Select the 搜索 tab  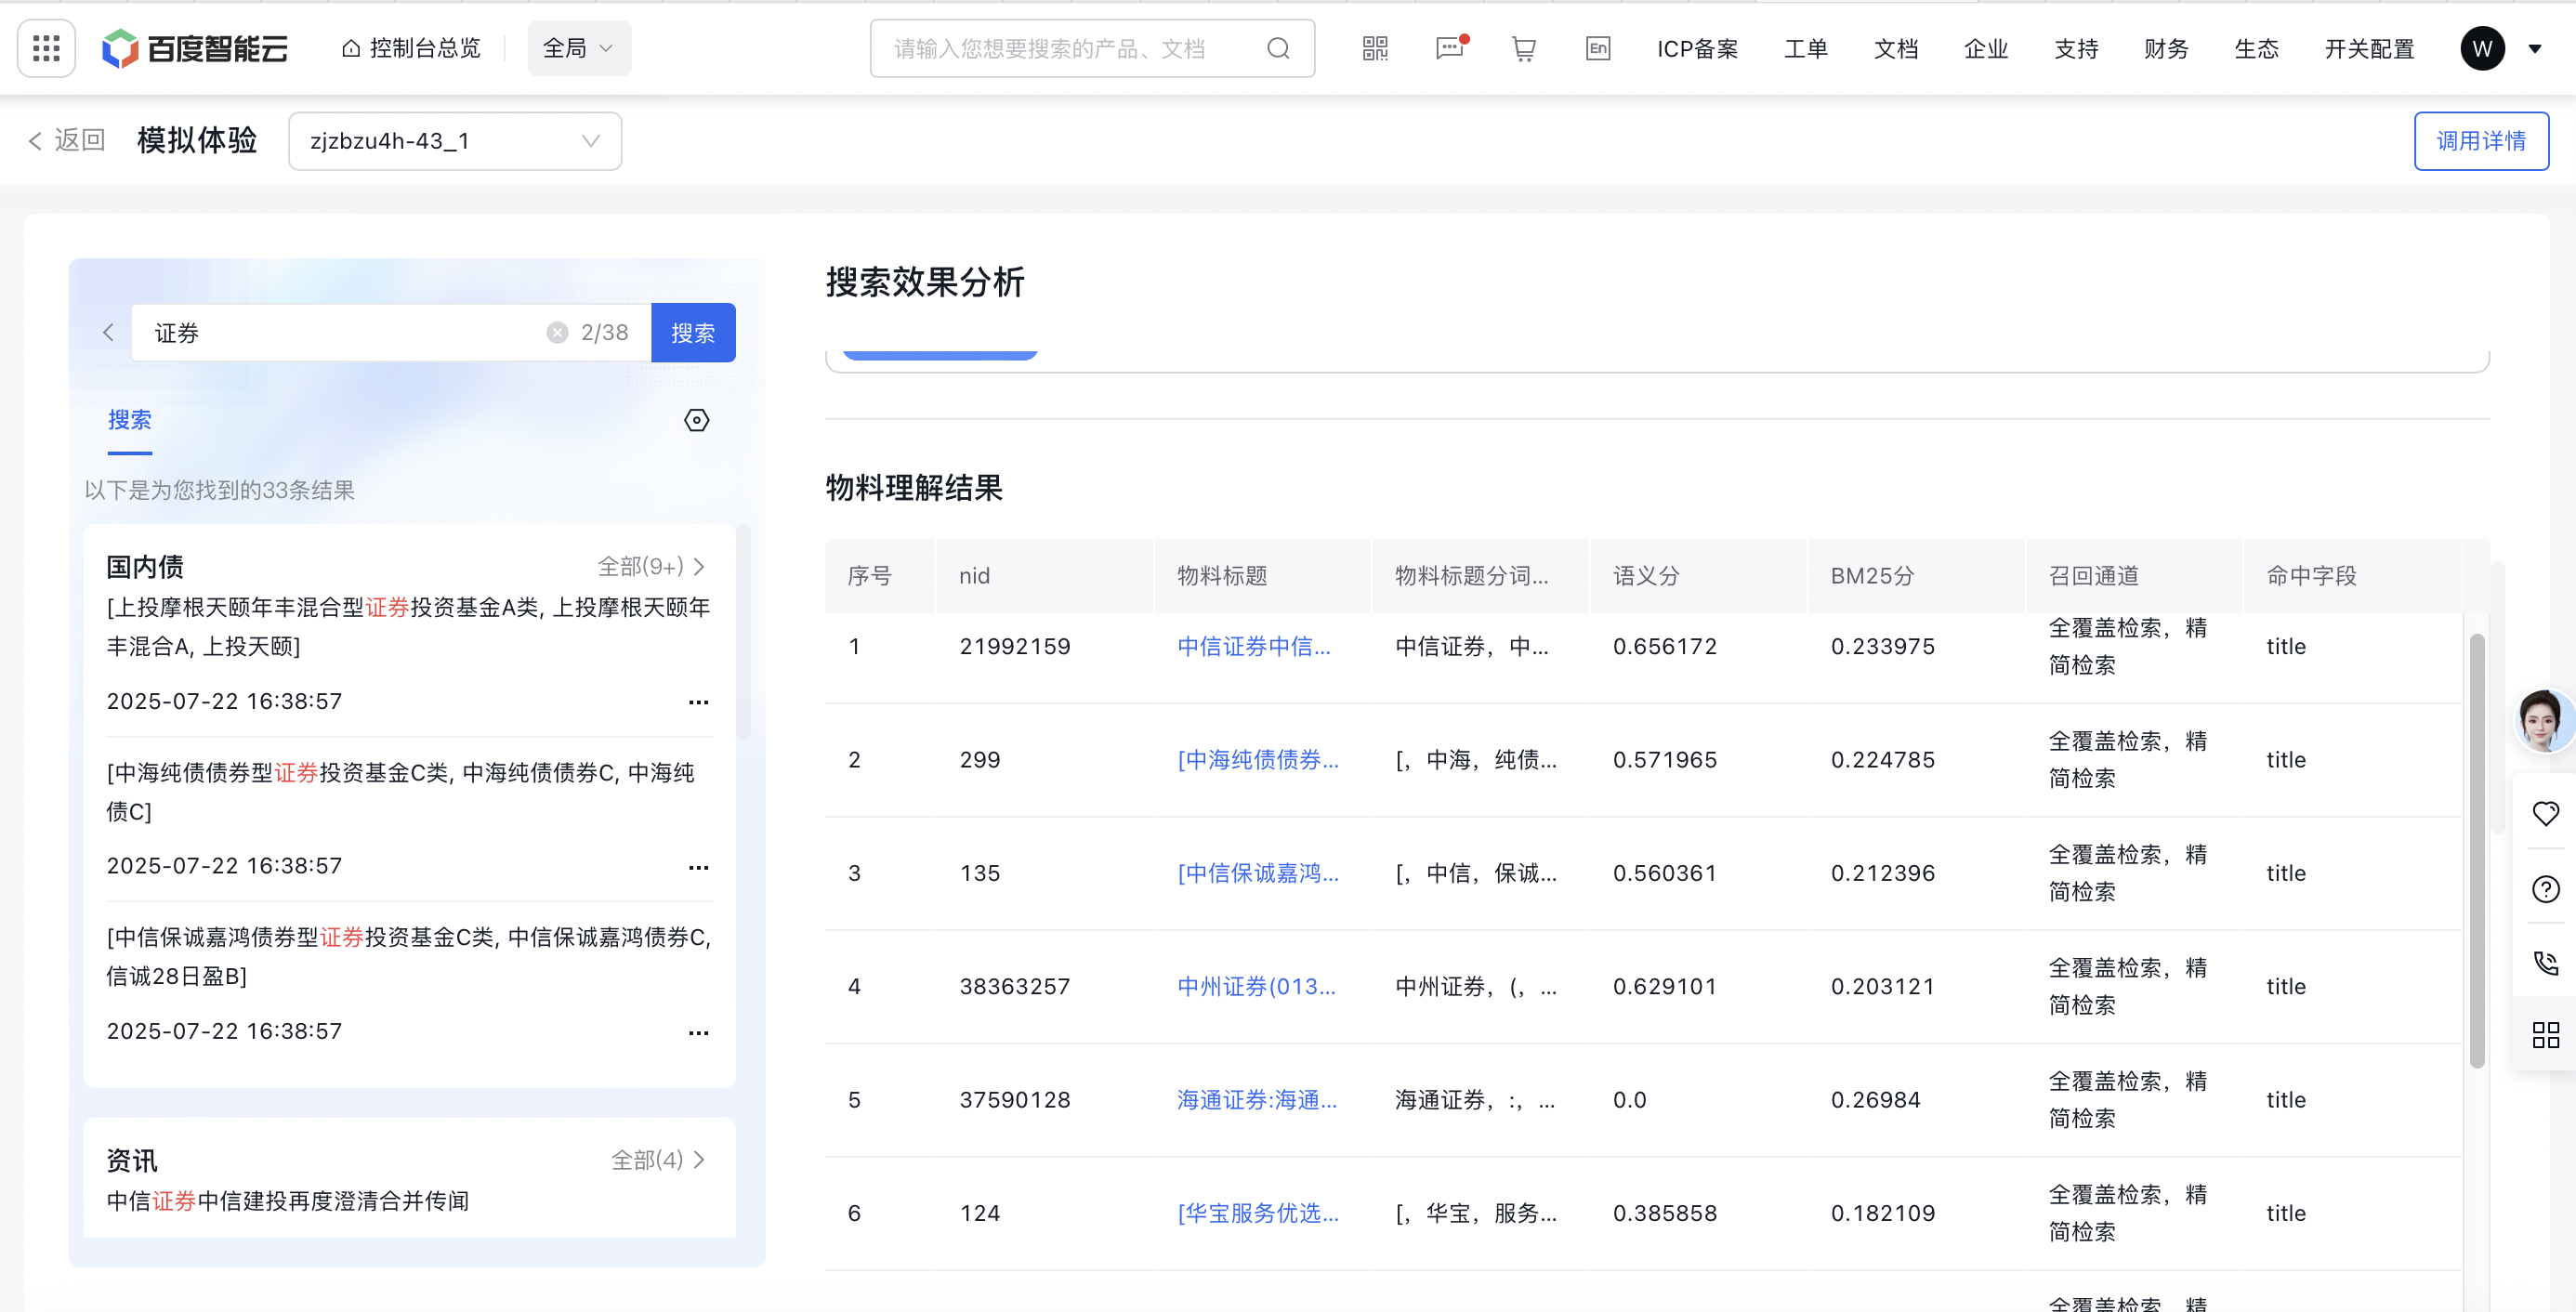(129, 420)
